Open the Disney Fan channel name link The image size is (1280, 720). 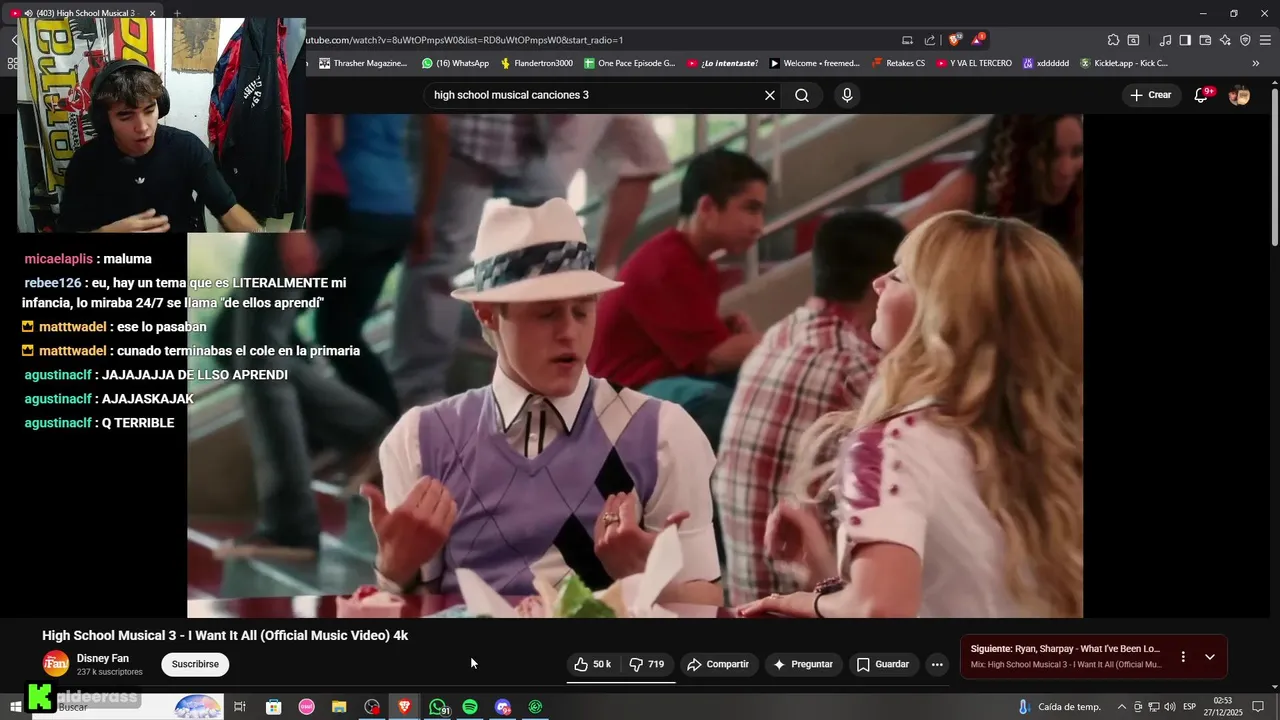point(103,658)
